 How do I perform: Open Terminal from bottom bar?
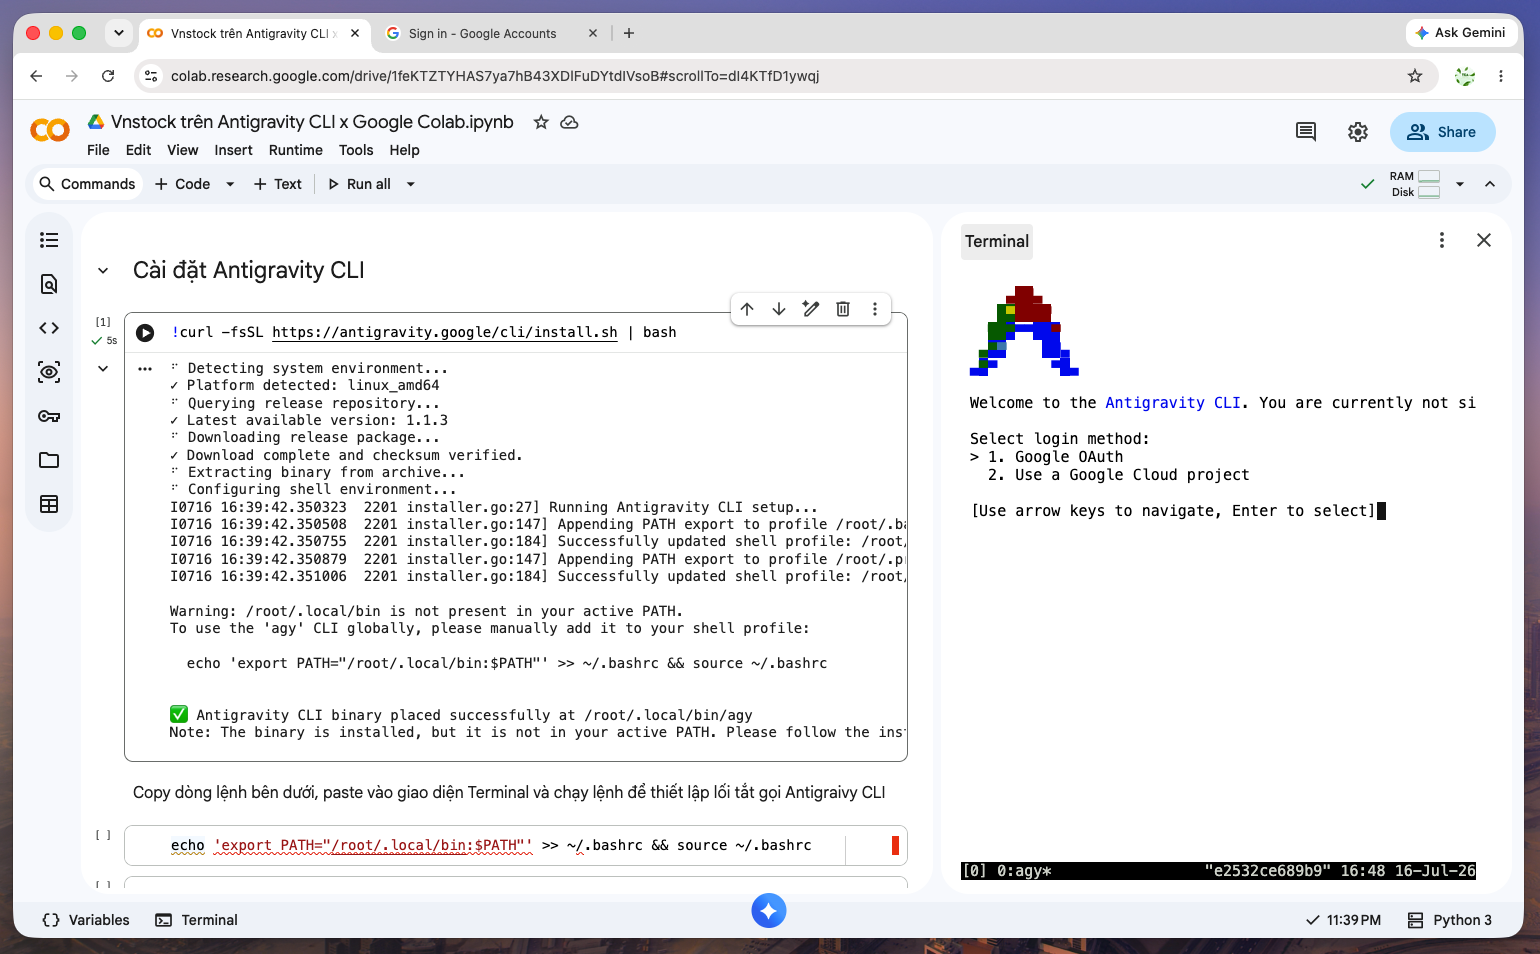click(x=196, y=920)
